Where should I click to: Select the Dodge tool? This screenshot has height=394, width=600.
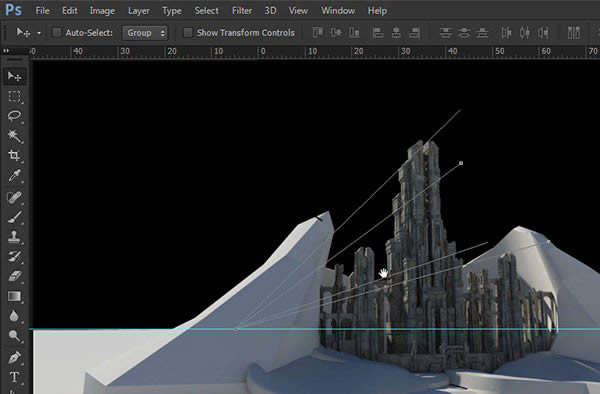tap(14, 336)
